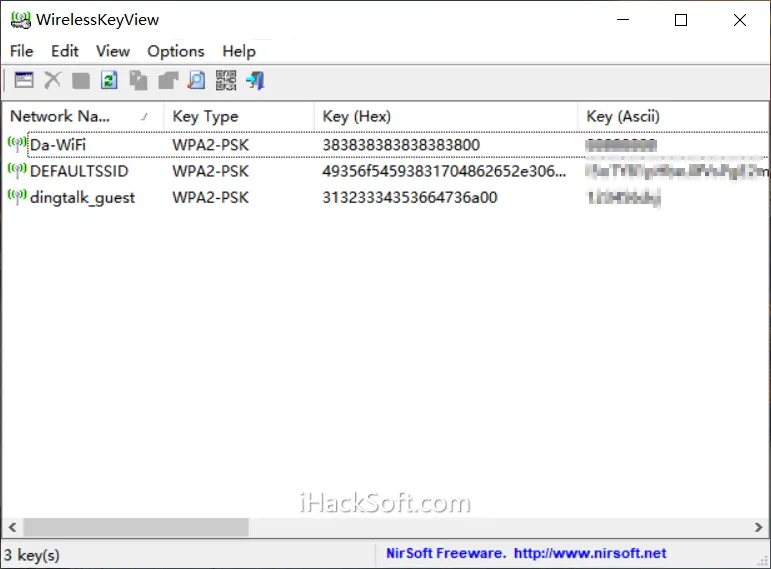Minimize the WirelessKeyView window
This screenshot has height=569, width=771.
(623, 20)
